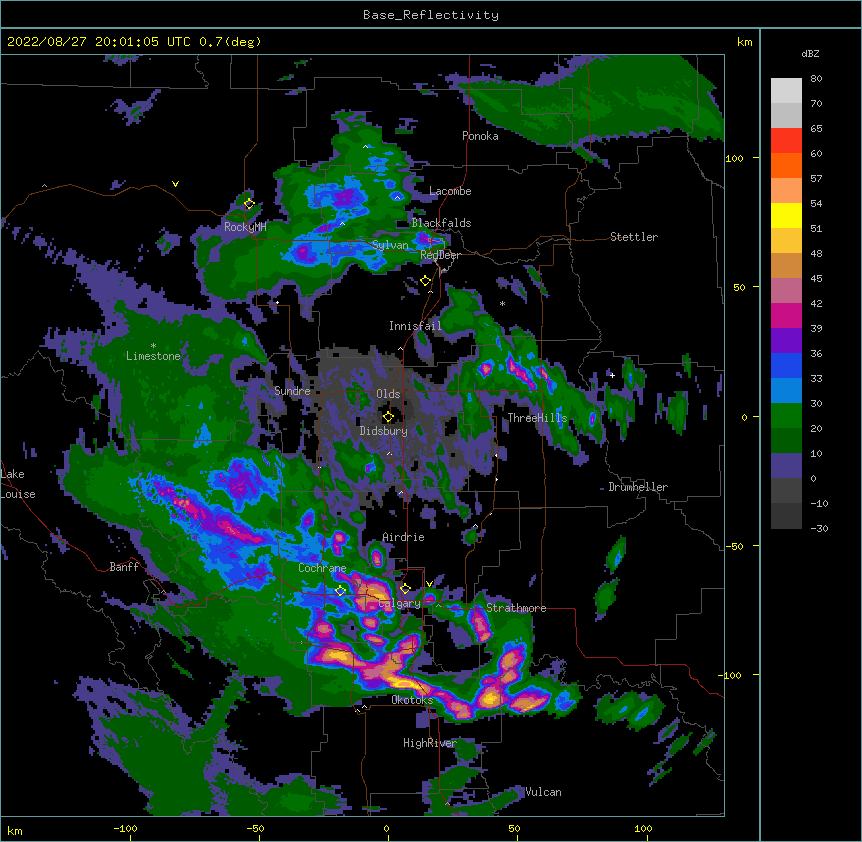Click the Stettler label
Viewport: 862px width, 842px height.
click(x=634, y=237)
